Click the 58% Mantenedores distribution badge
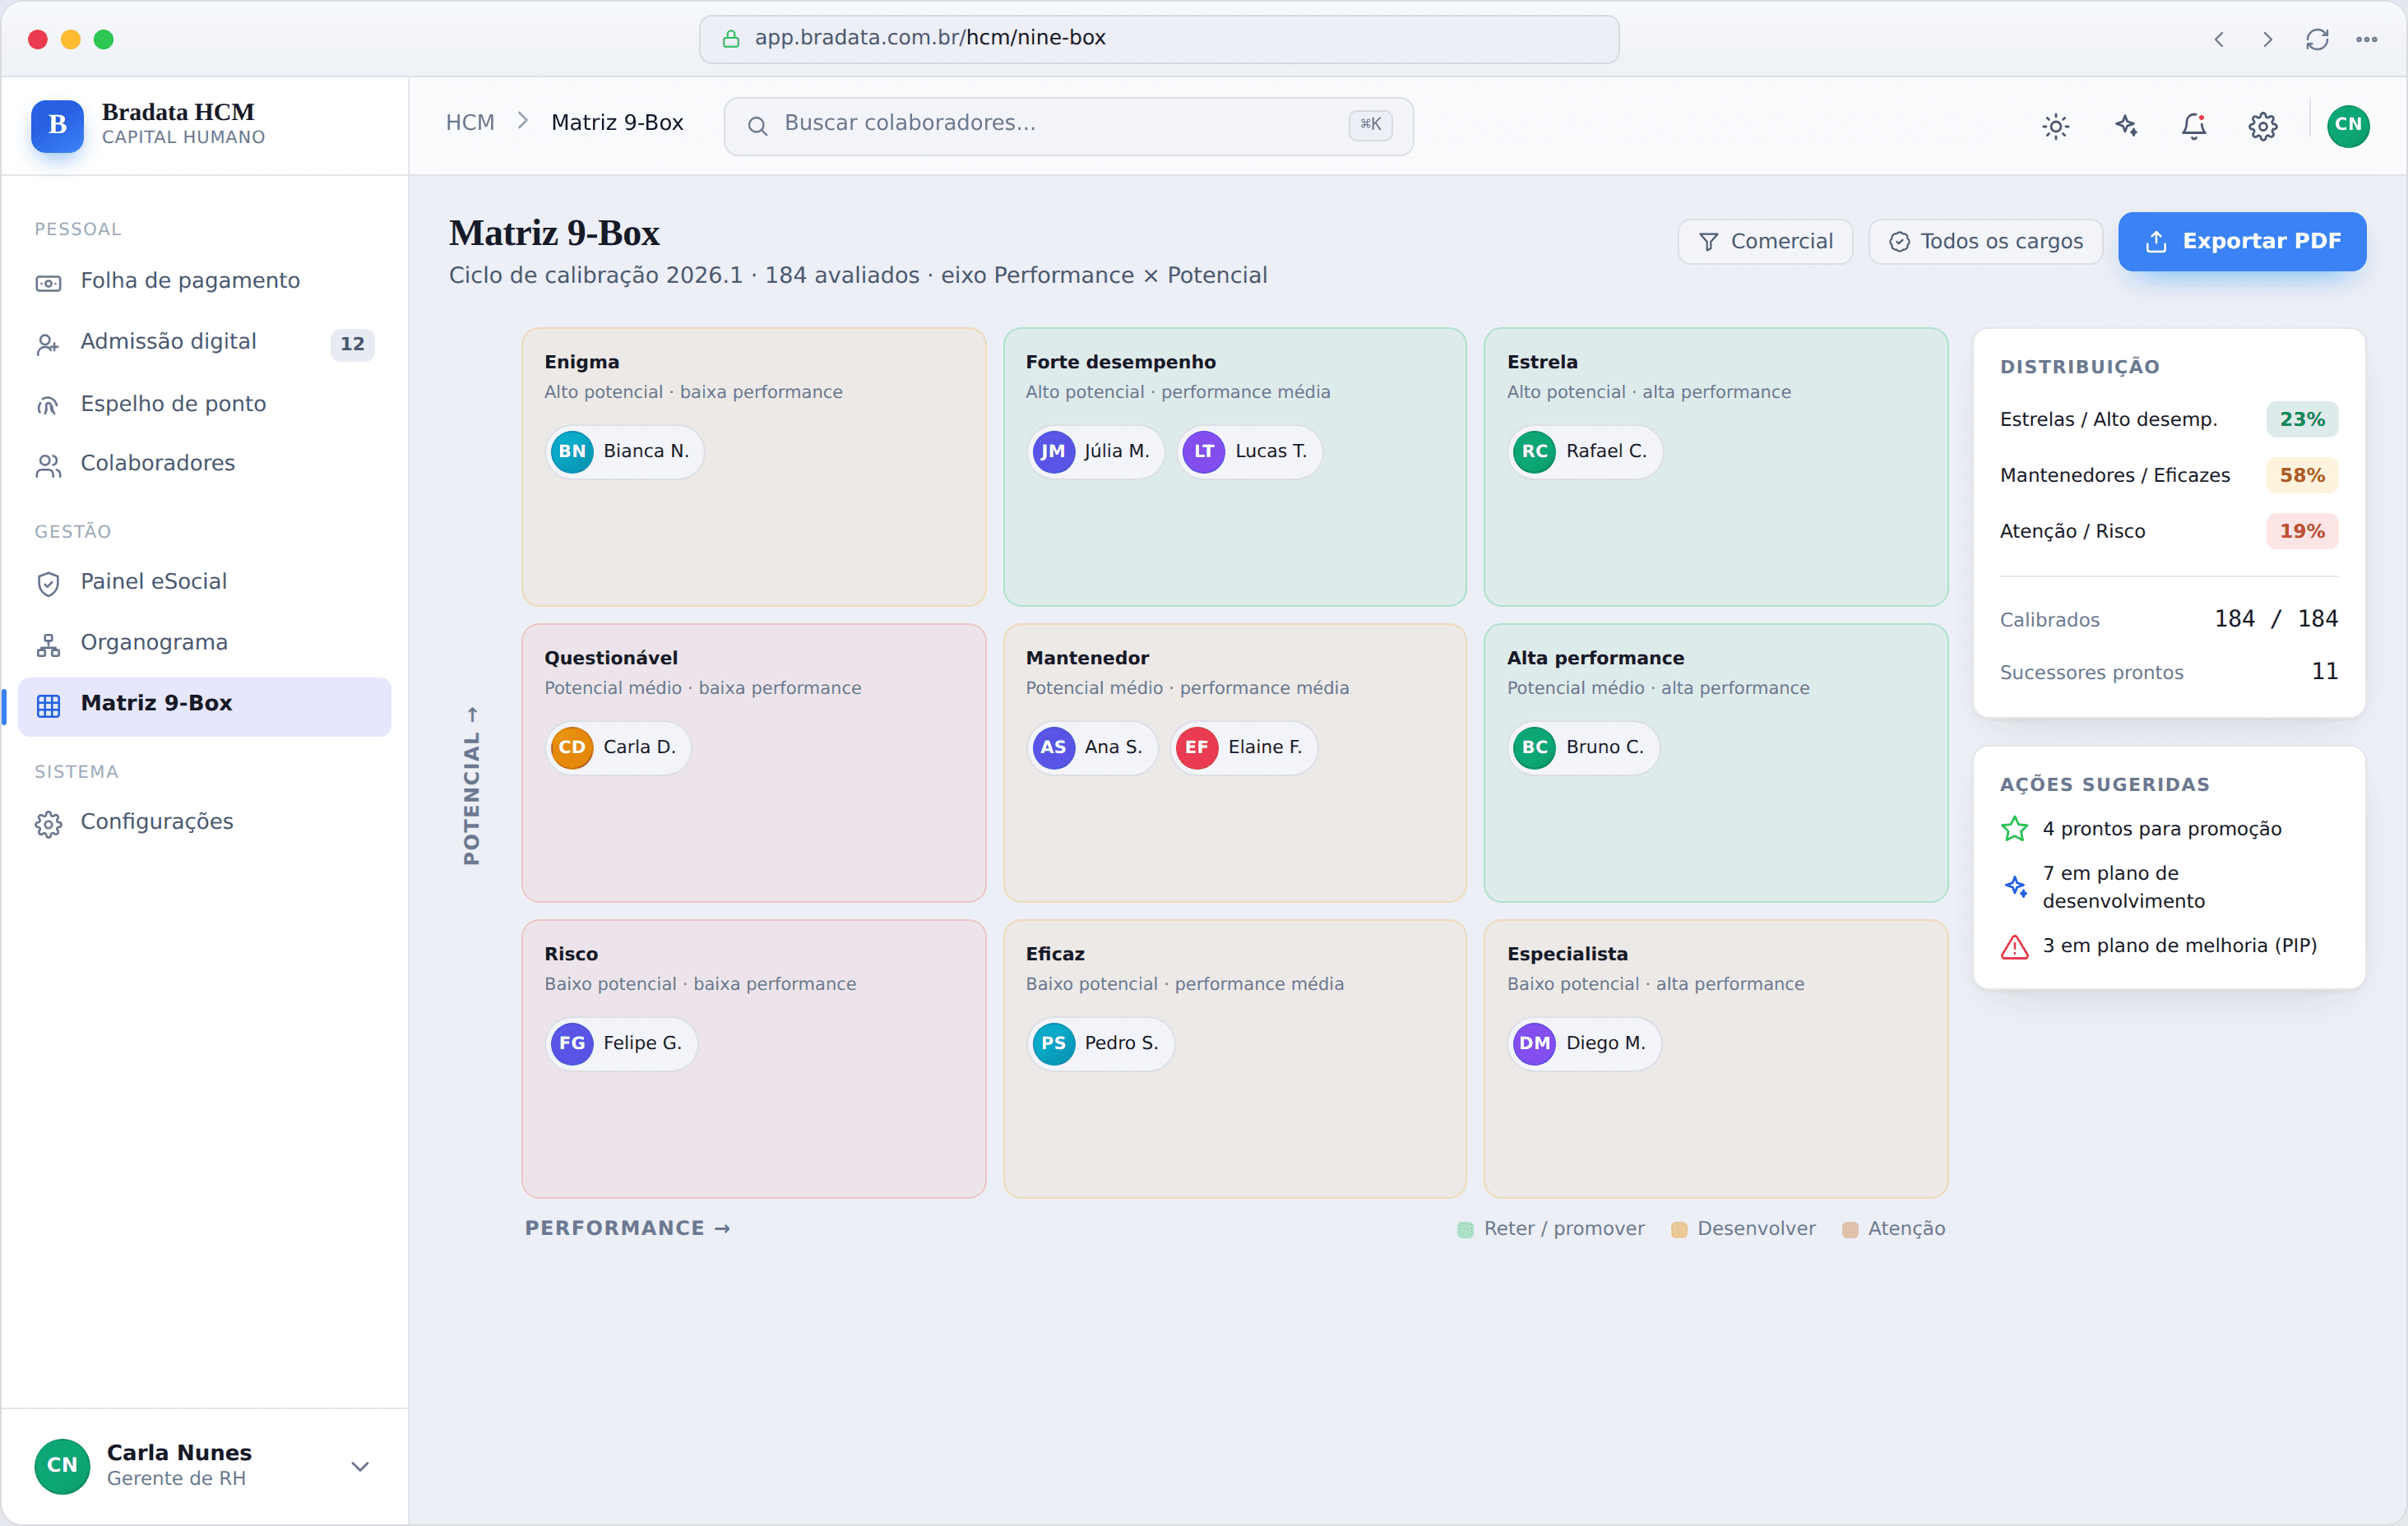This screenshot has height=1526, width=2408. 2301,476
